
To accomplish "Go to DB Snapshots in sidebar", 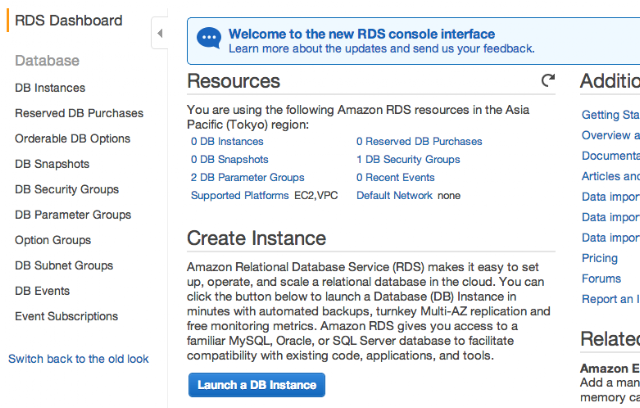I will click(52, 164).
